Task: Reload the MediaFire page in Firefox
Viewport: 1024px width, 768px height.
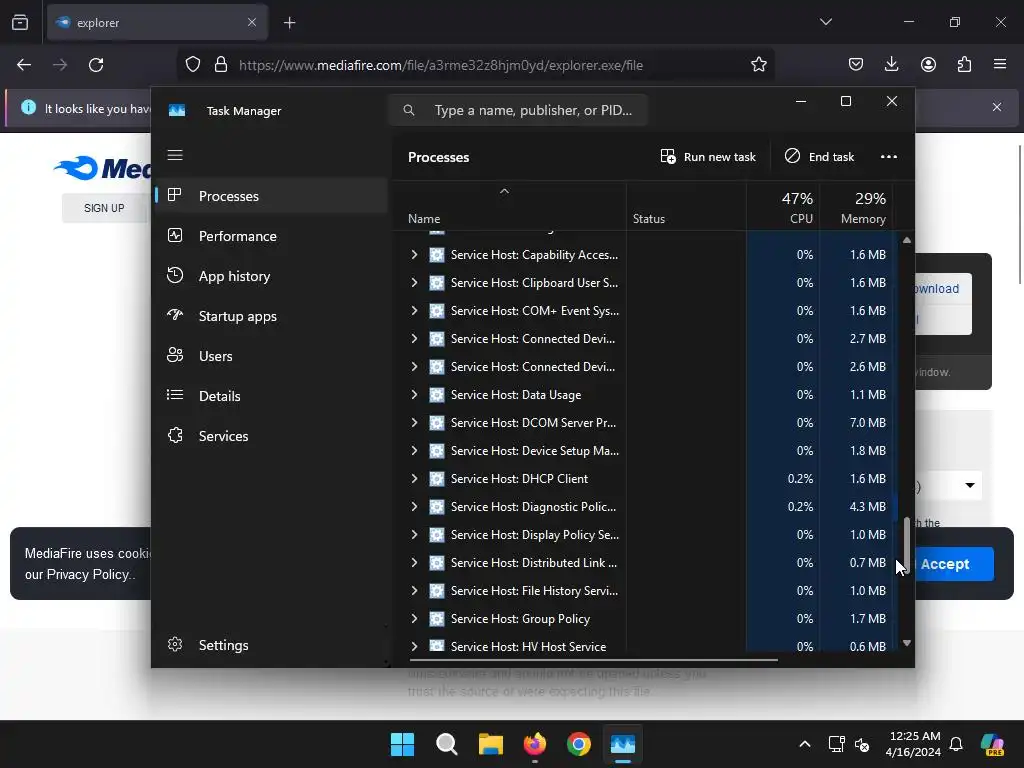Action: pyautogui.click(x=96, y=65)
